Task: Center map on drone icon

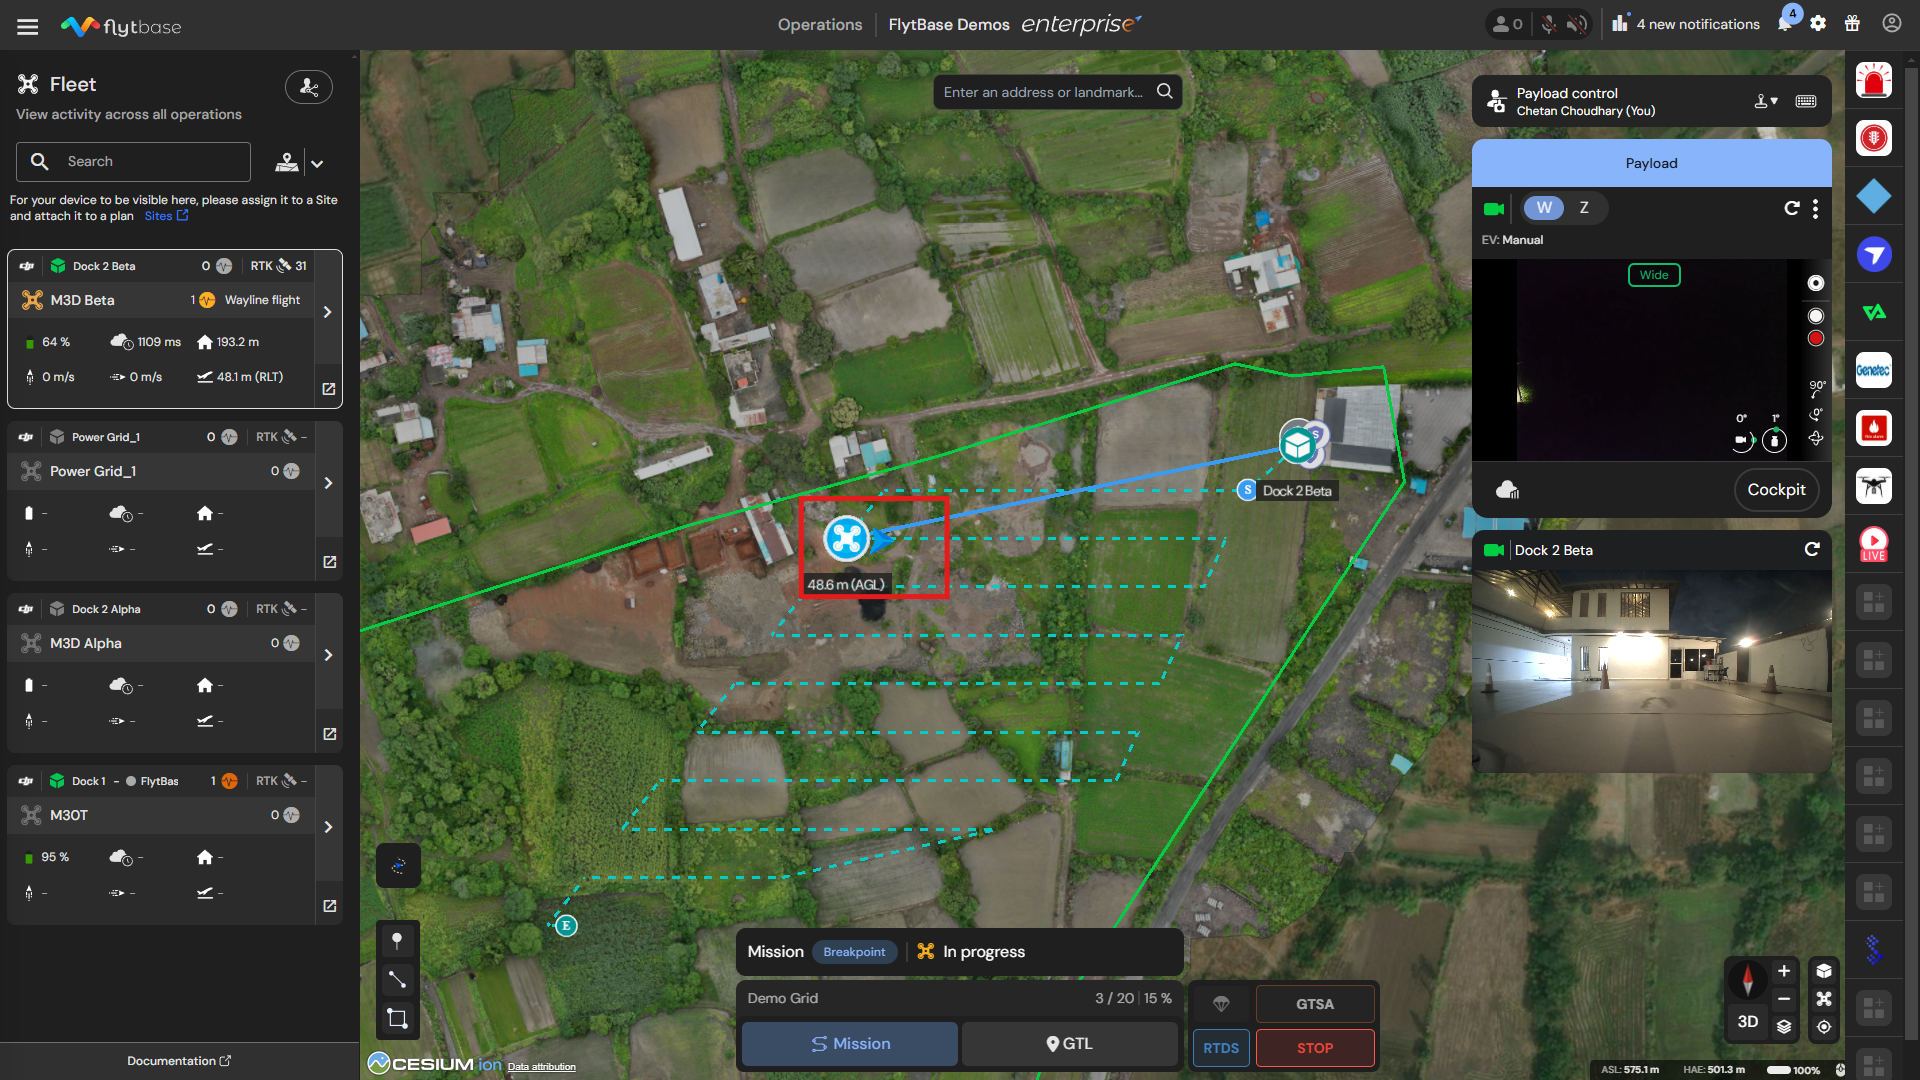Action: coord(1824,999)
